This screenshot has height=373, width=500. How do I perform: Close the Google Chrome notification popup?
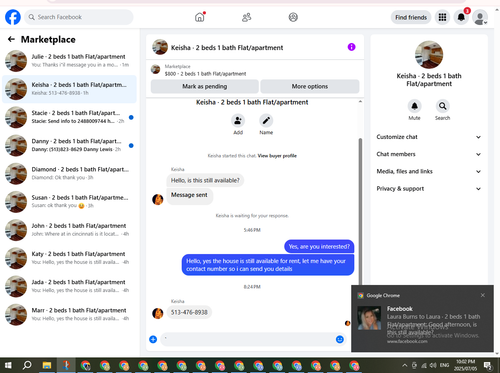[483, 295]
